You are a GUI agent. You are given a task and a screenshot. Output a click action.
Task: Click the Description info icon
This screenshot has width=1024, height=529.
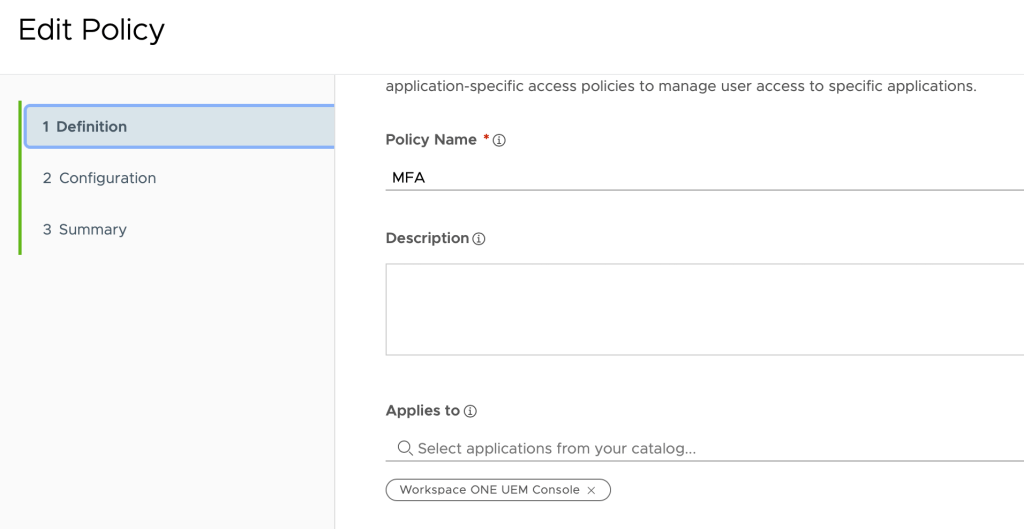click(x=479, y=239)
